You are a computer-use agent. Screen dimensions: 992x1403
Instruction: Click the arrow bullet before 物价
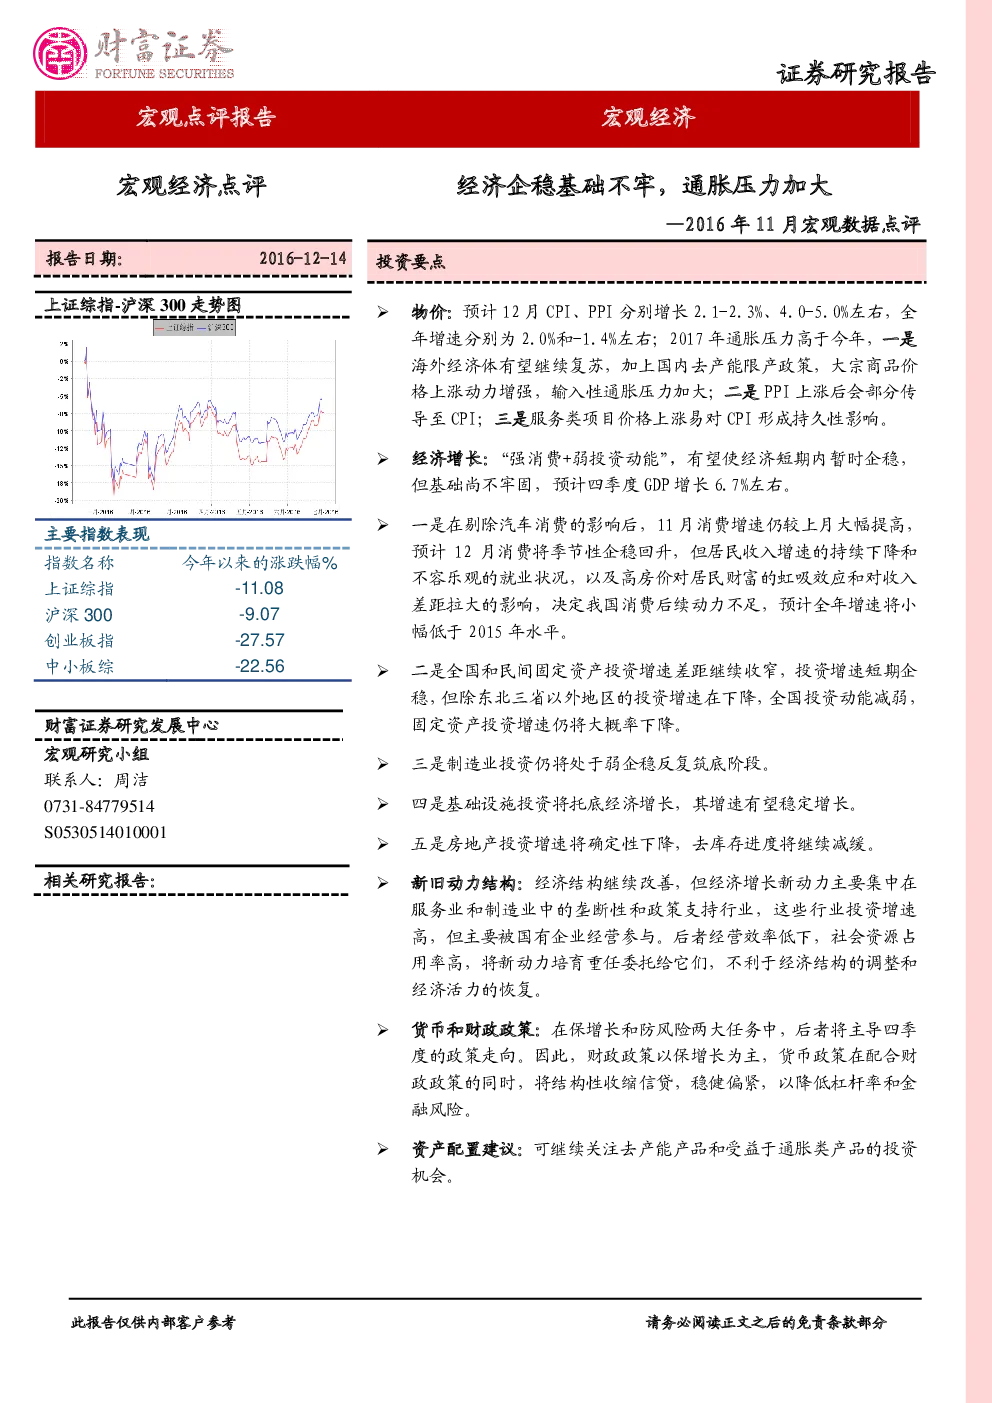click(x=383, y=313)
